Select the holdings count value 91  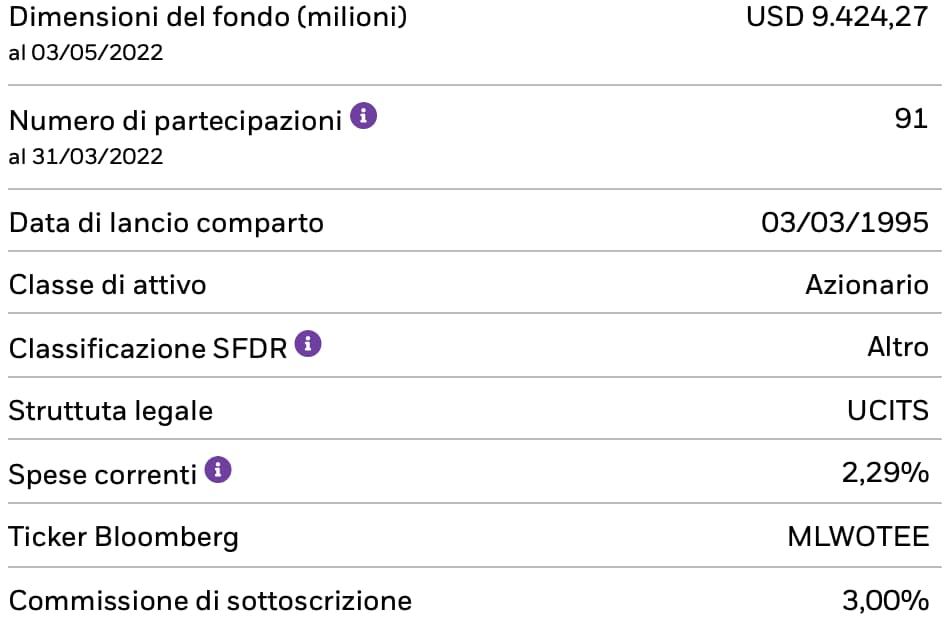tap(912, 120)
